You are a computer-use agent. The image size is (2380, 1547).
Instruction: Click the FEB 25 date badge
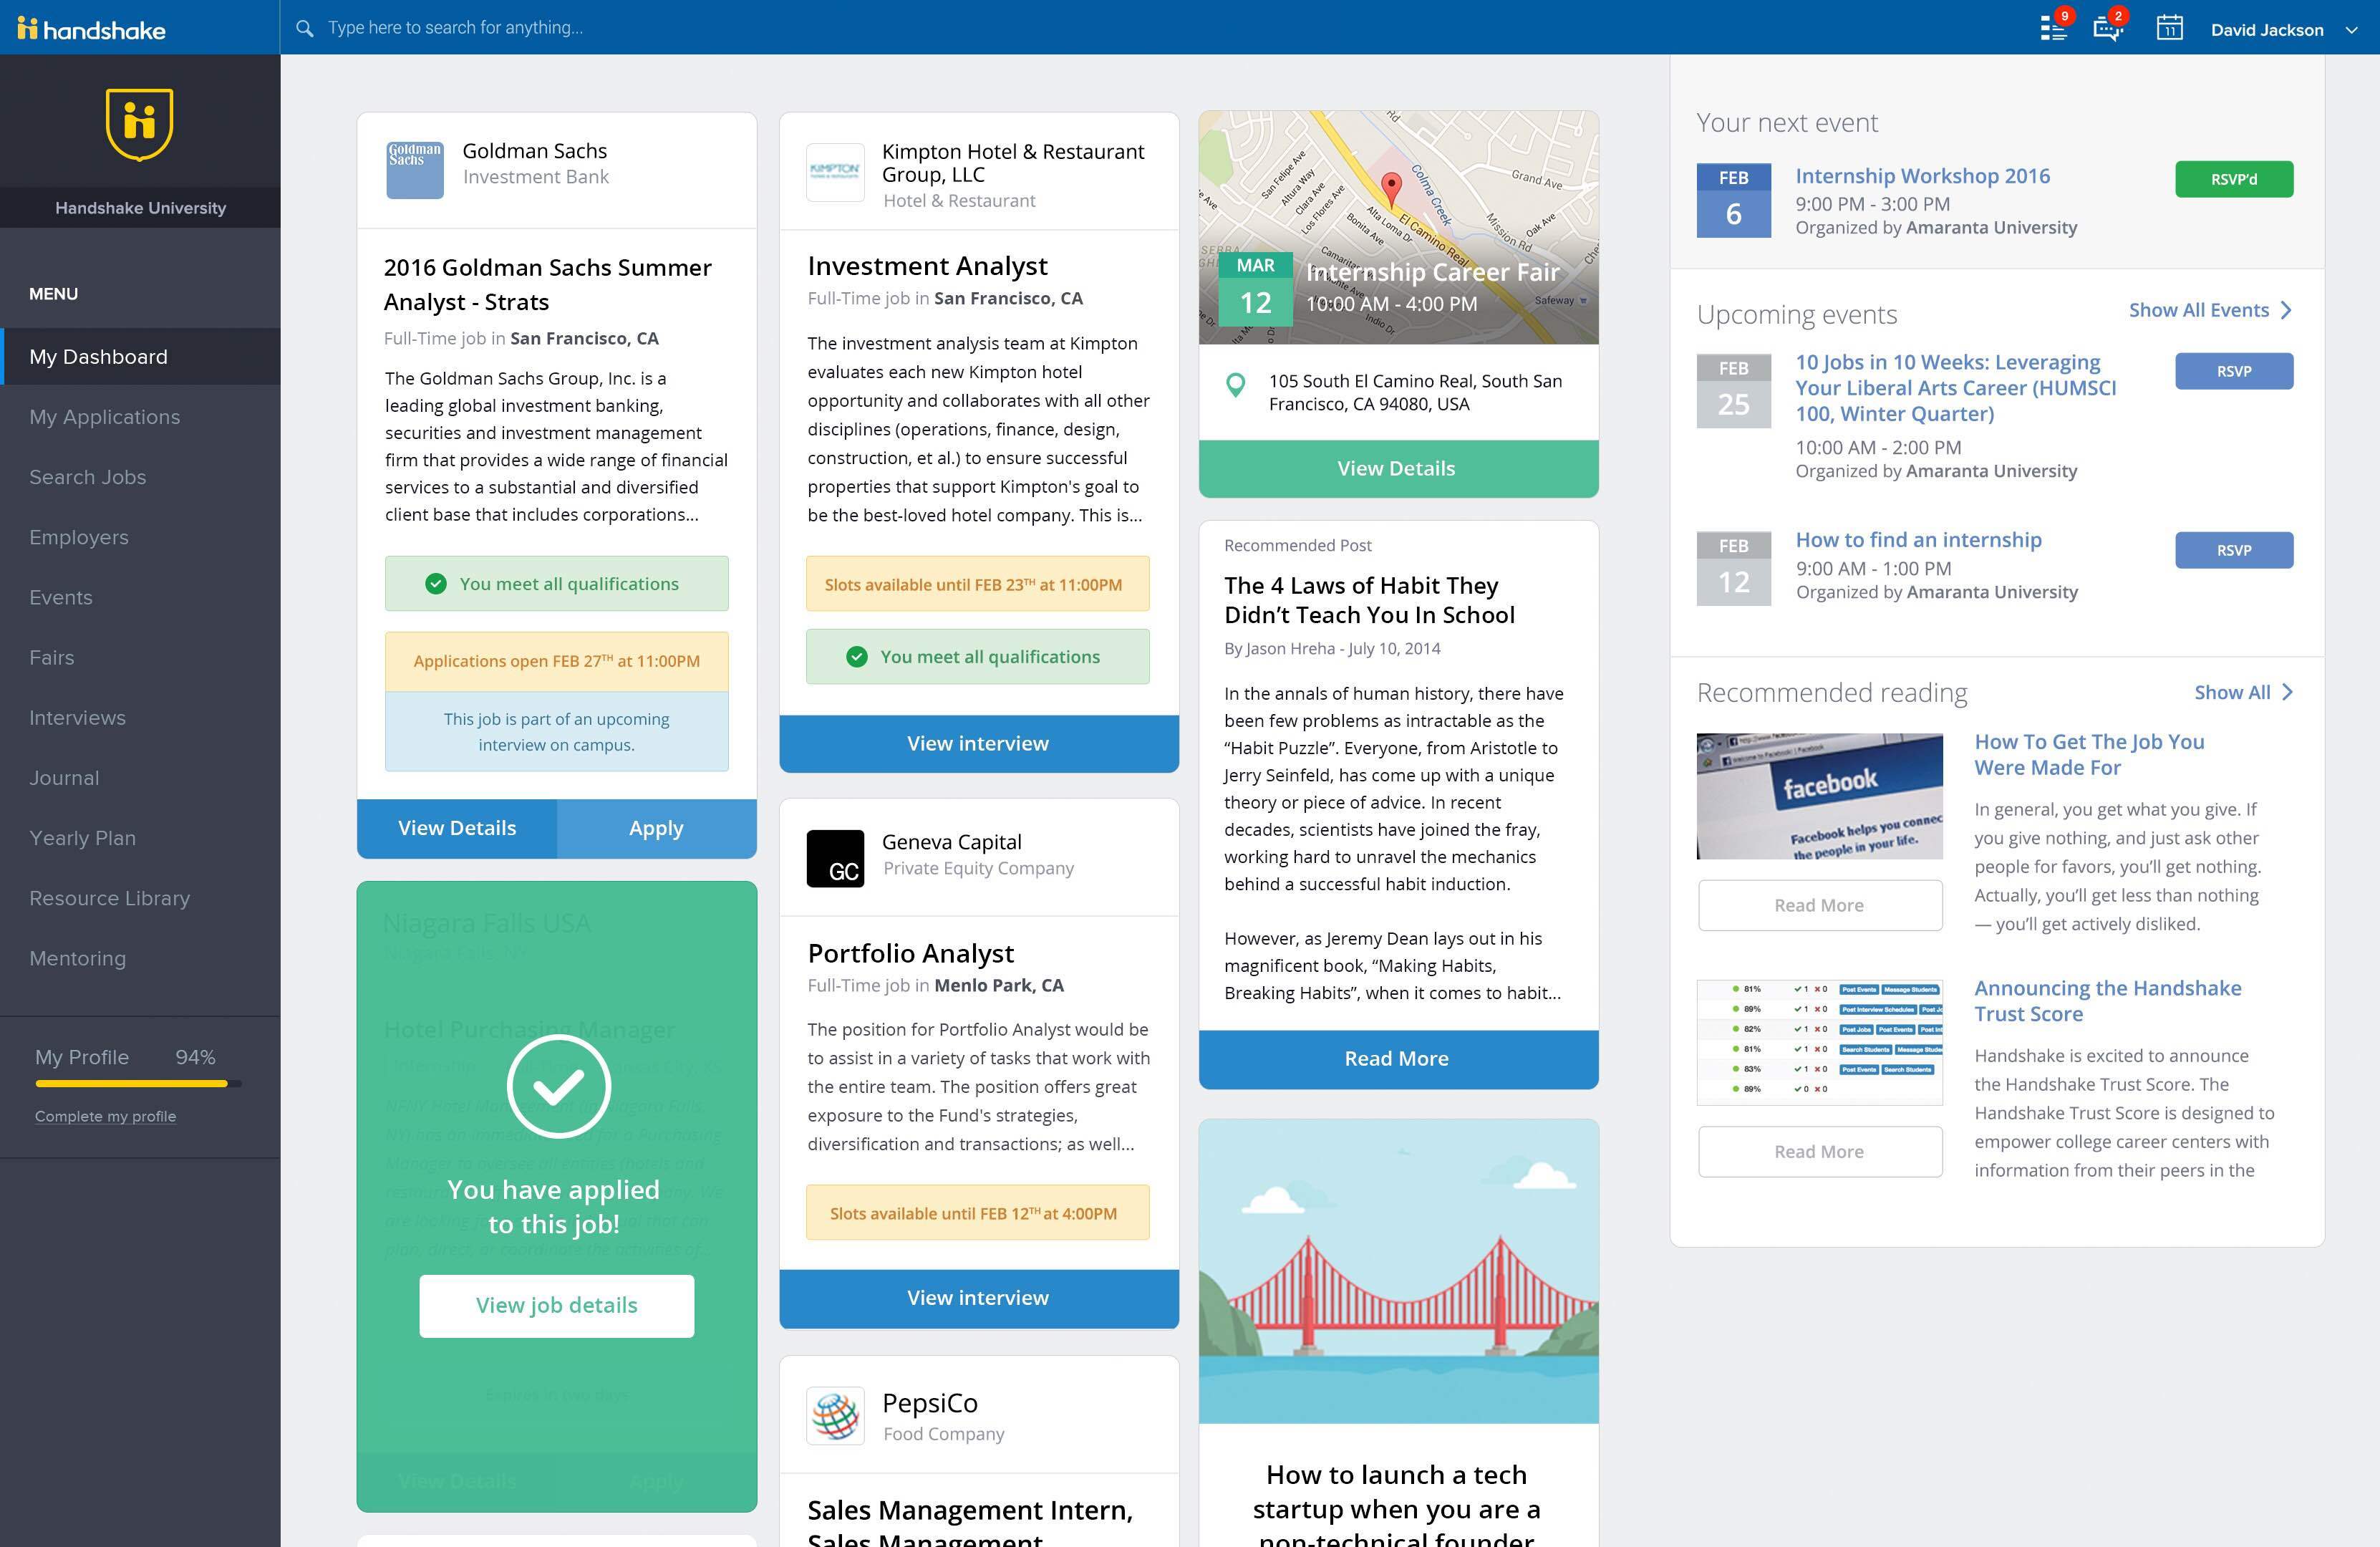click(1733, 391)
